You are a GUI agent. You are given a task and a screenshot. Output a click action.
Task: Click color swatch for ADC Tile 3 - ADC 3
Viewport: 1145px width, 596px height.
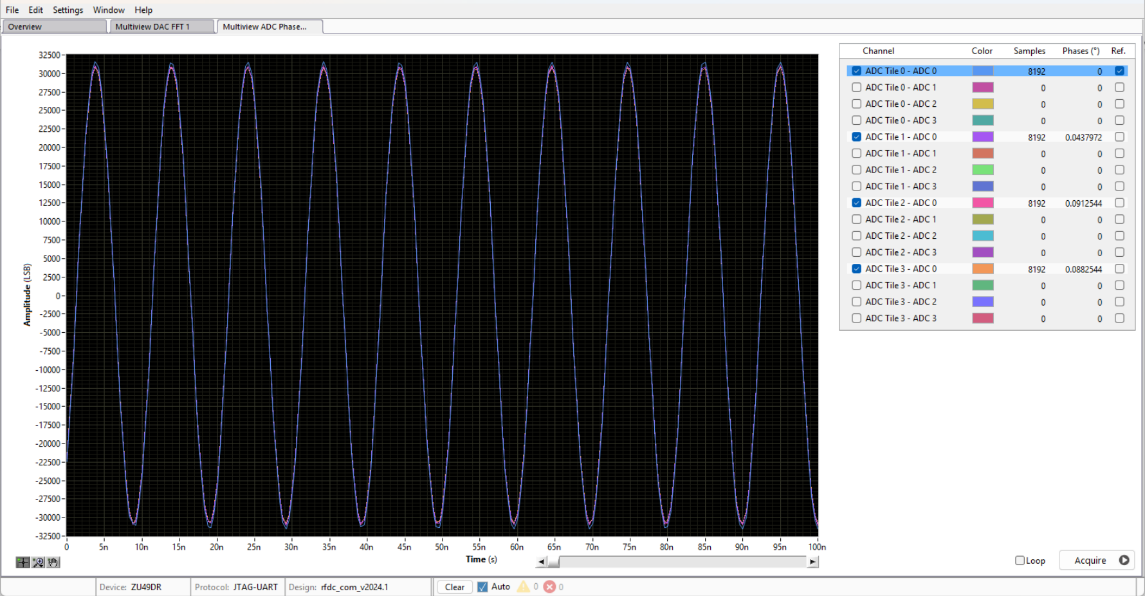point(982,318)
